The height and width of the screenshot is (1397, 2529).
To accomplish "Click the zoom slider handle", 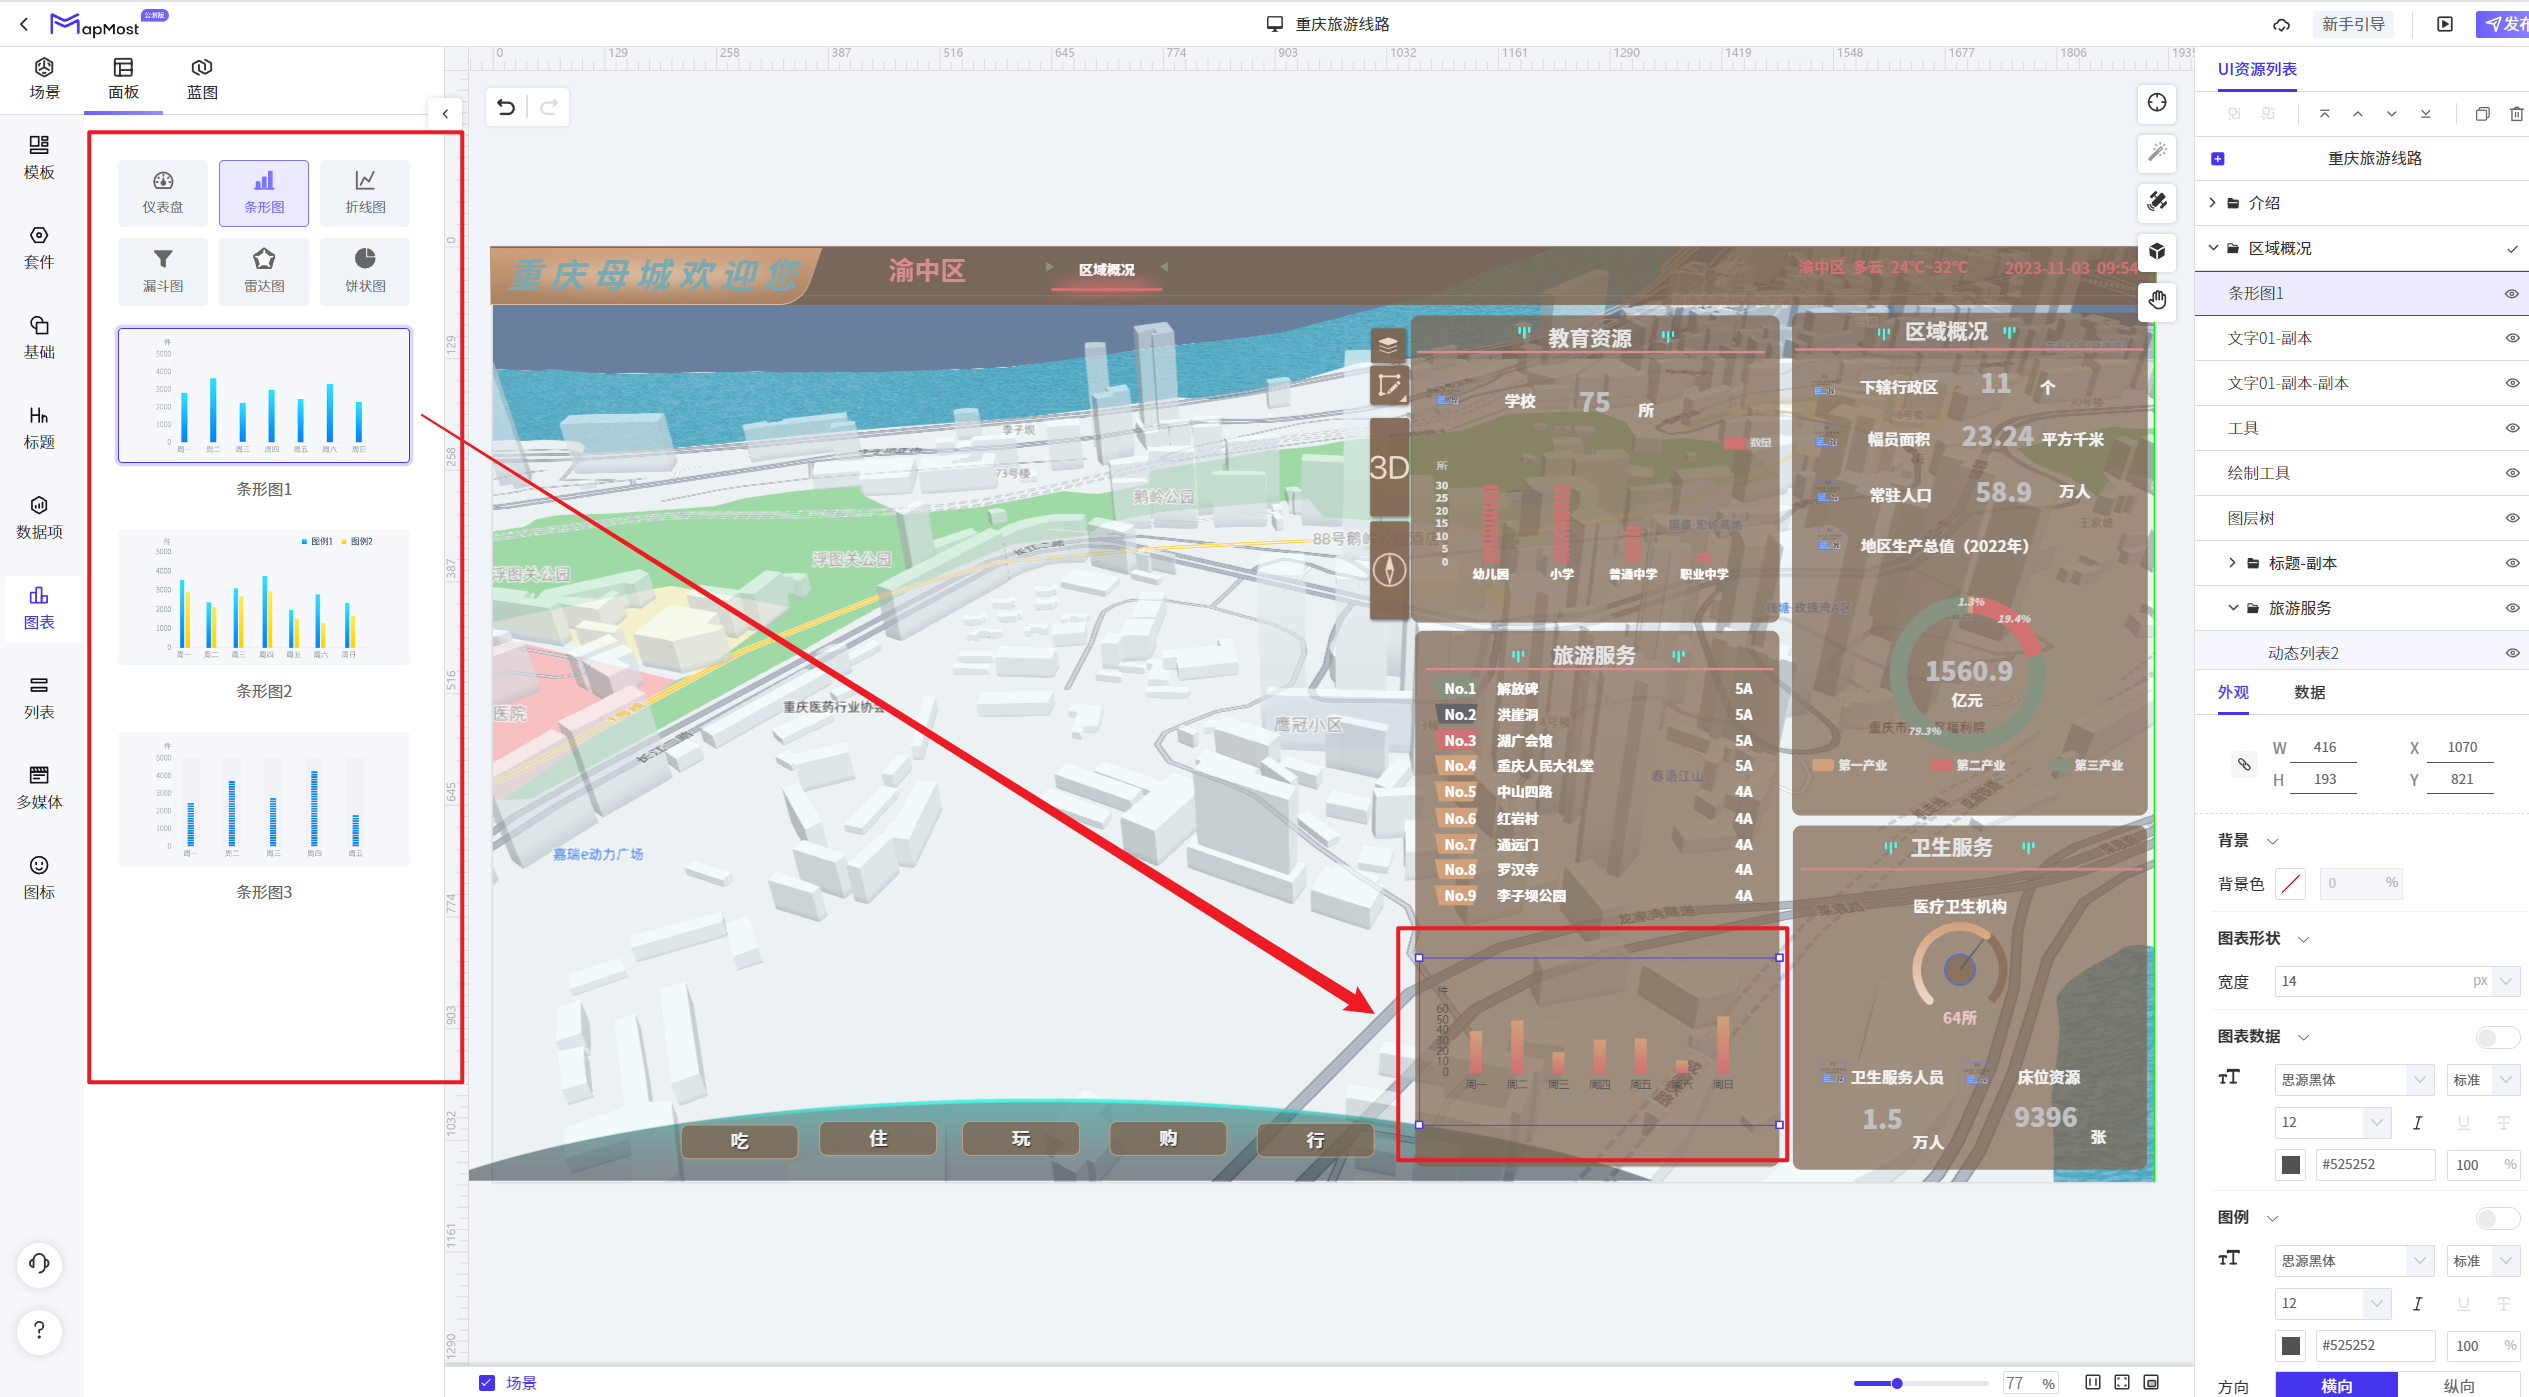I will (x=1896, y=1383).
